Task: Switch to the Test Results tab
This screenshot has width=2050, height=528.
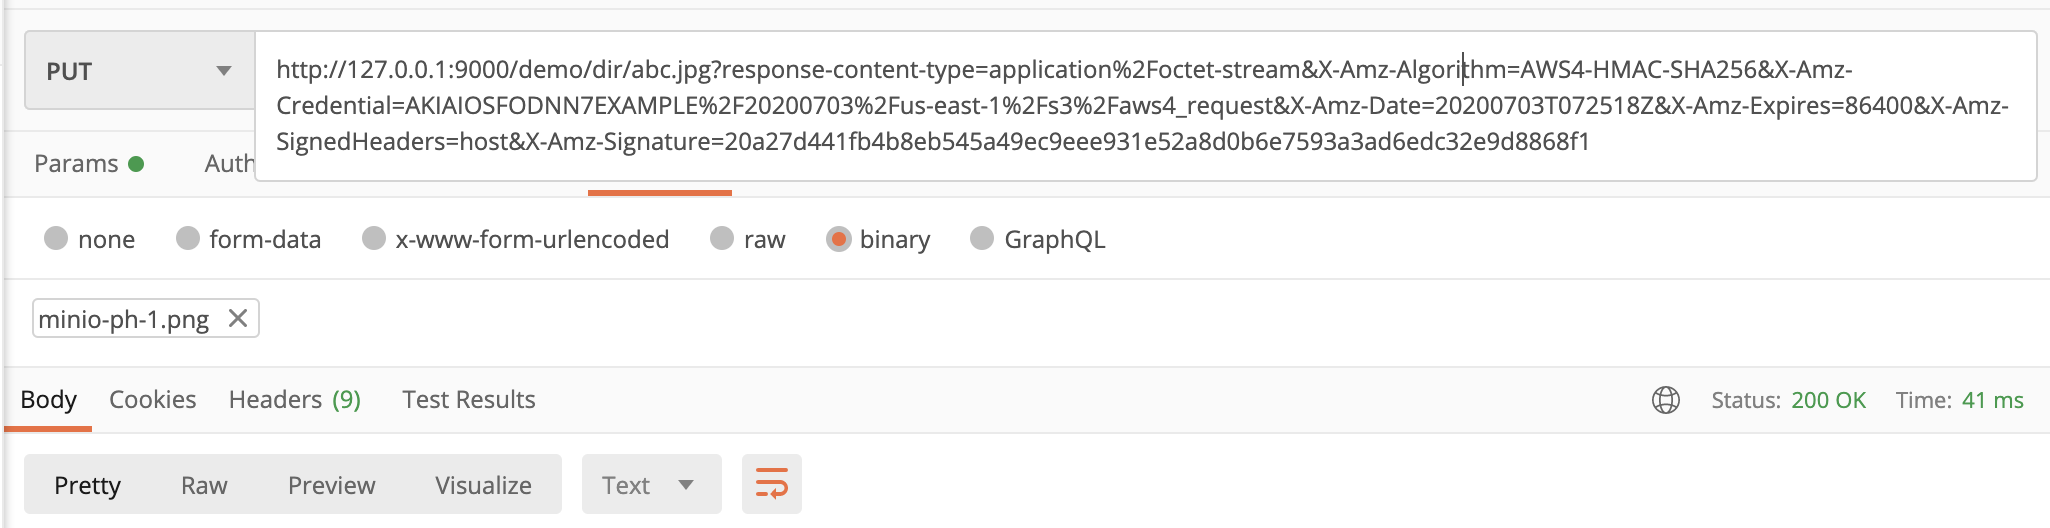Action: tap(468, 399)
